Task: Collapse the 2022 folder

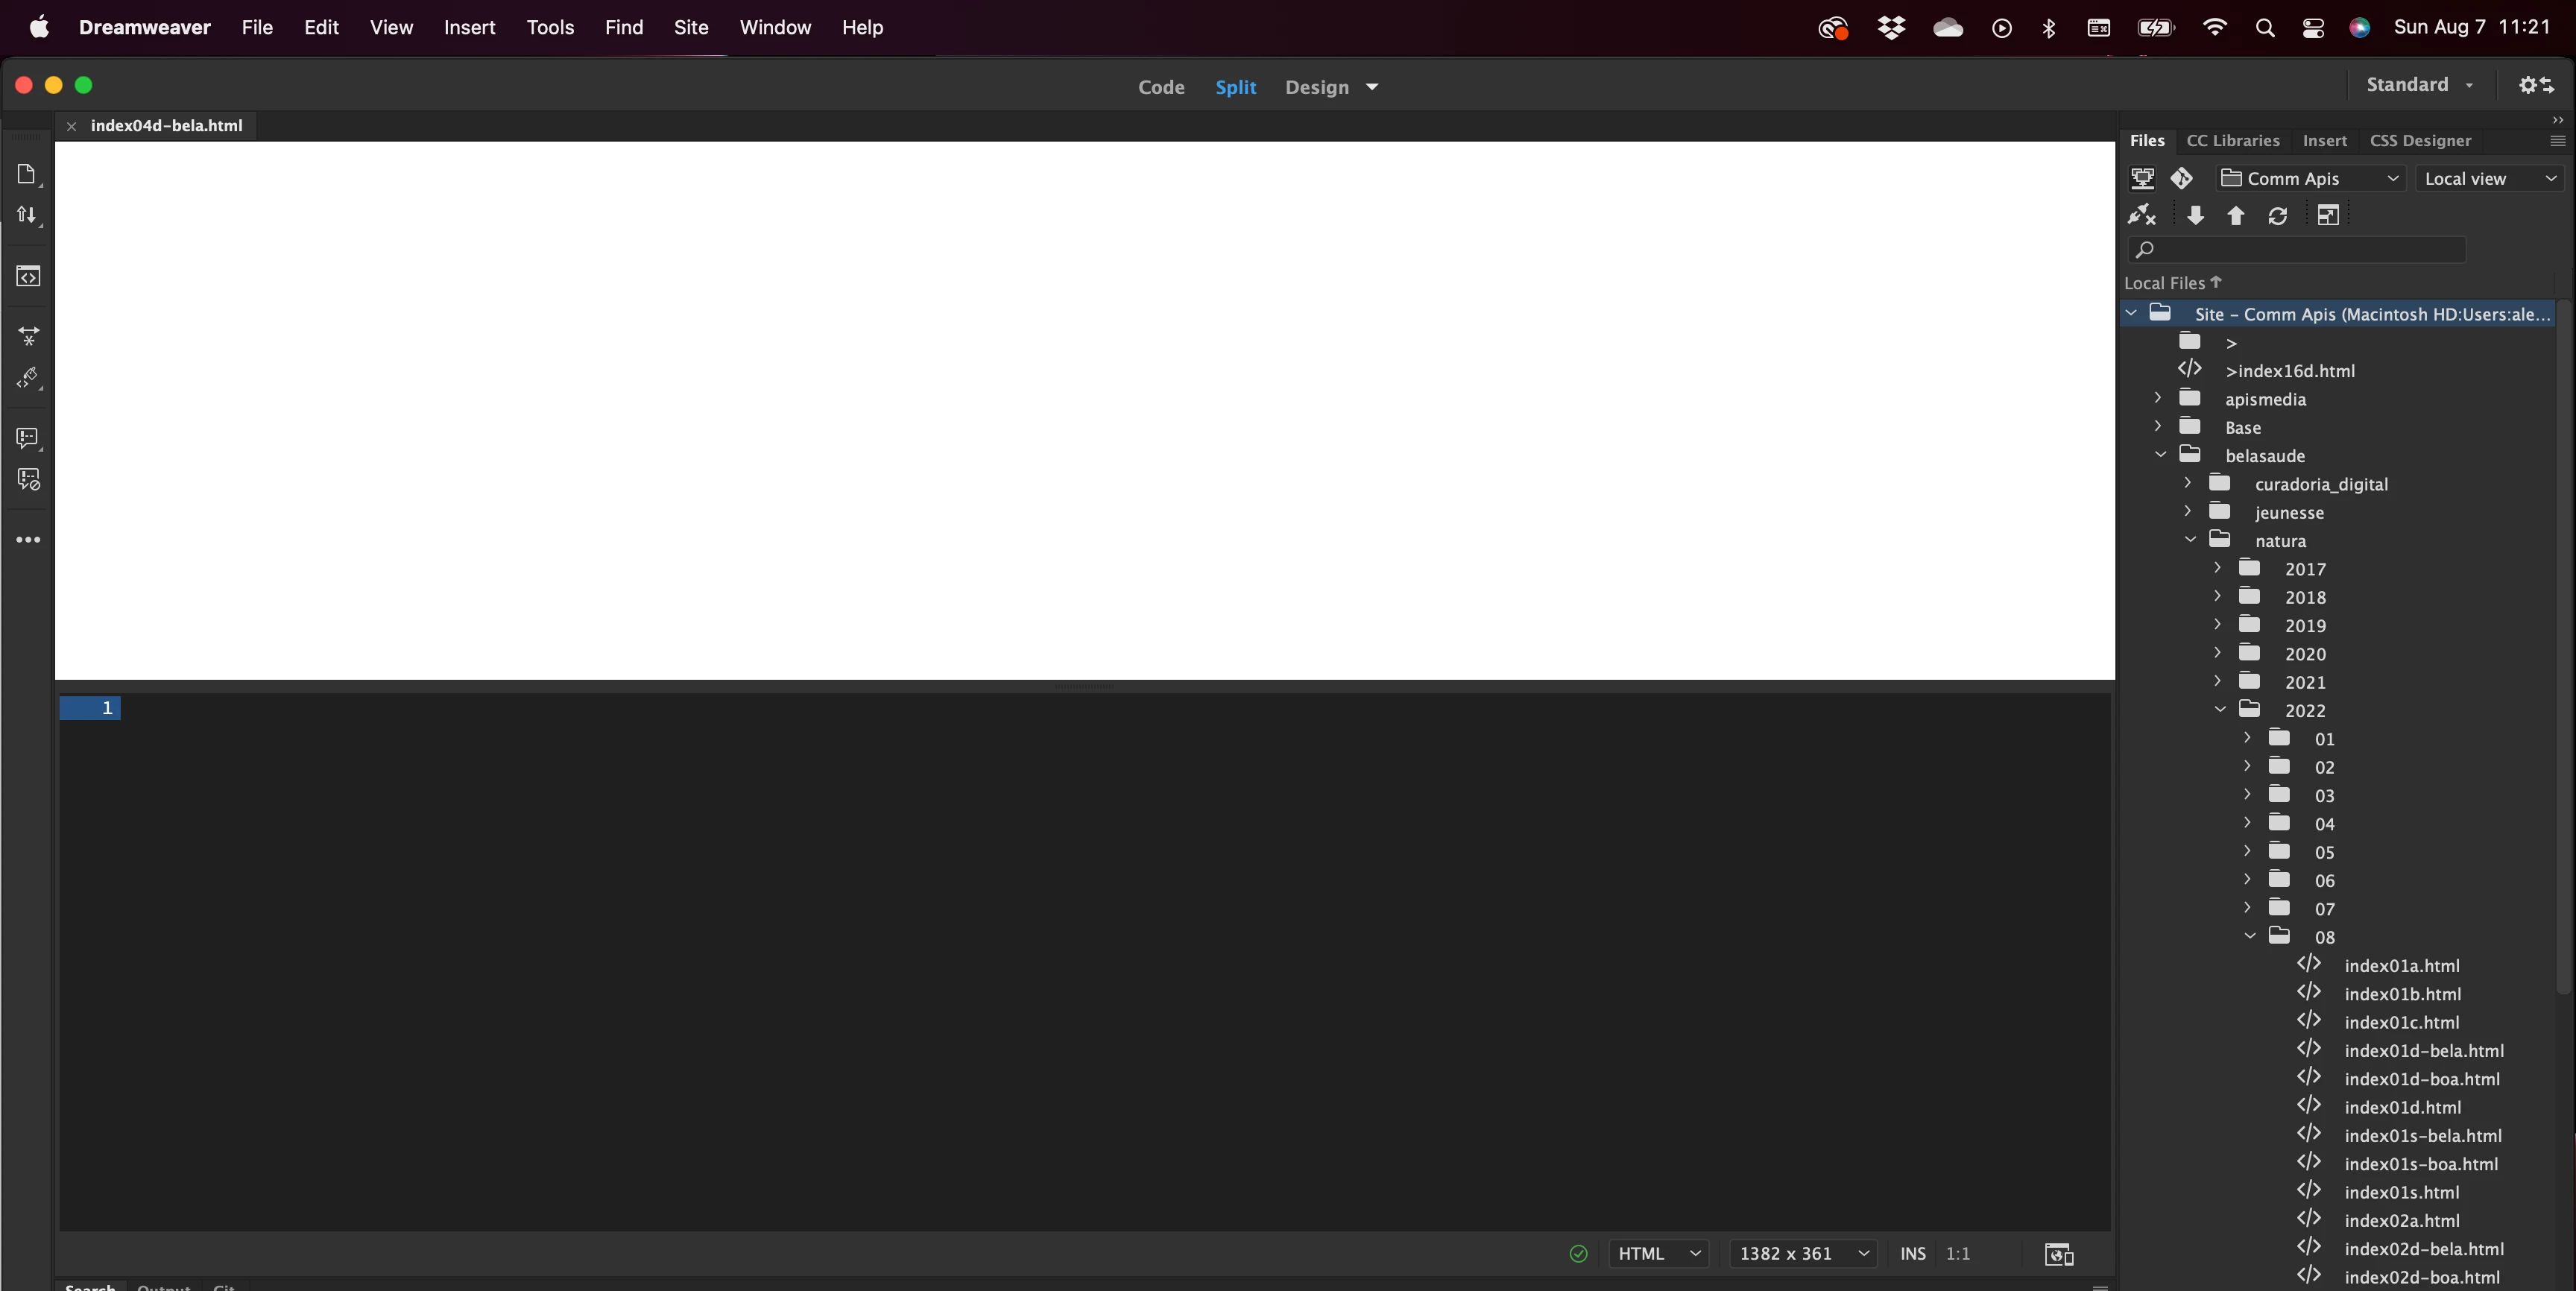Action: click(x=2221, y=710)
